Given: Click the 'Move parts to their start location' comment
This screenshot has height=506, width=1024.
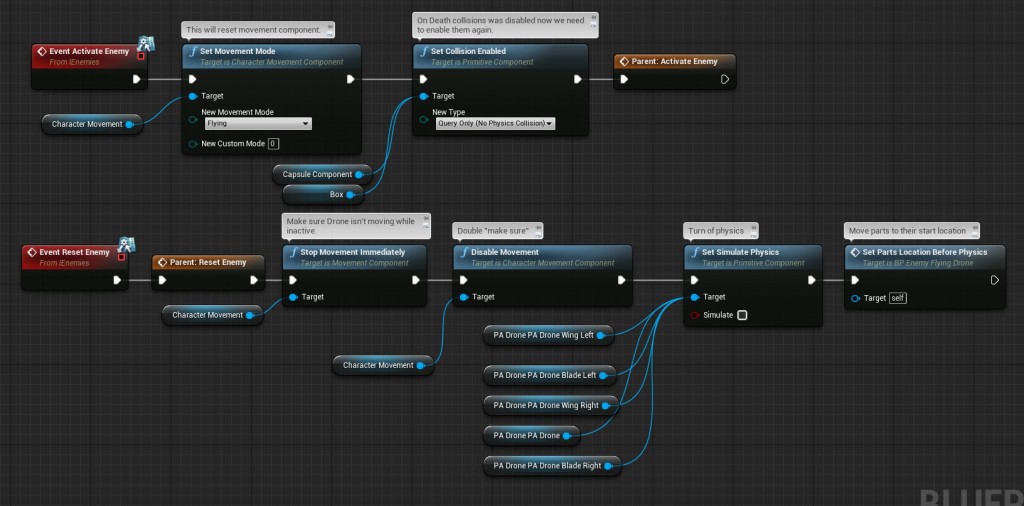Looking at the screenshot, I should pyautogui.click(x=912, y=230).
